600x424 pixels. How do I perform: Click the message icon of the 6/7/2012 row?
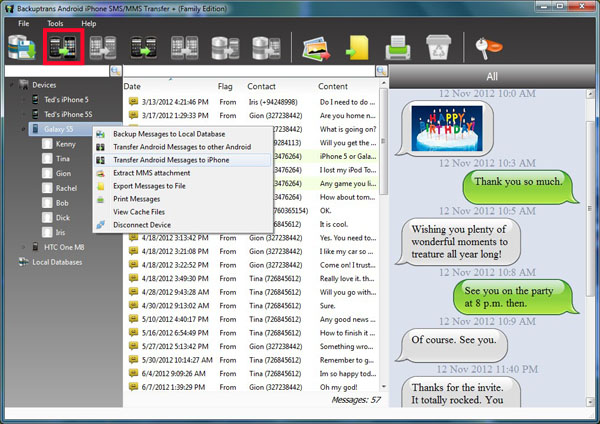[133, 387]
